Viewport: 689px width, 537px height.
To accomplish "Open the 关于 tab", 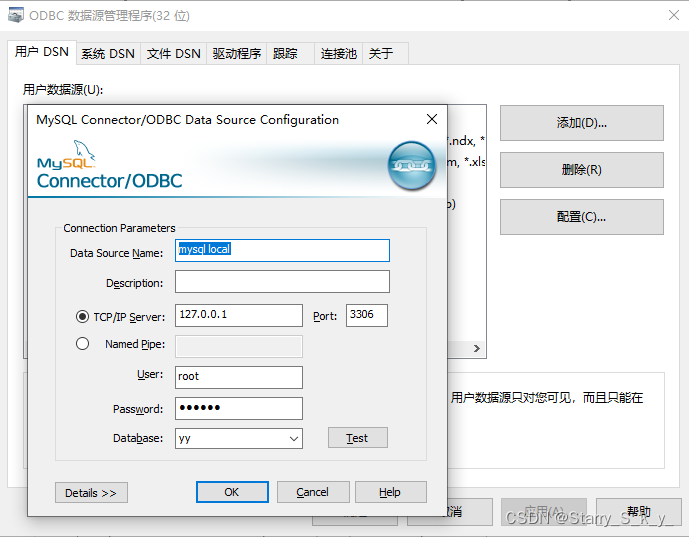I will point(385,54).
